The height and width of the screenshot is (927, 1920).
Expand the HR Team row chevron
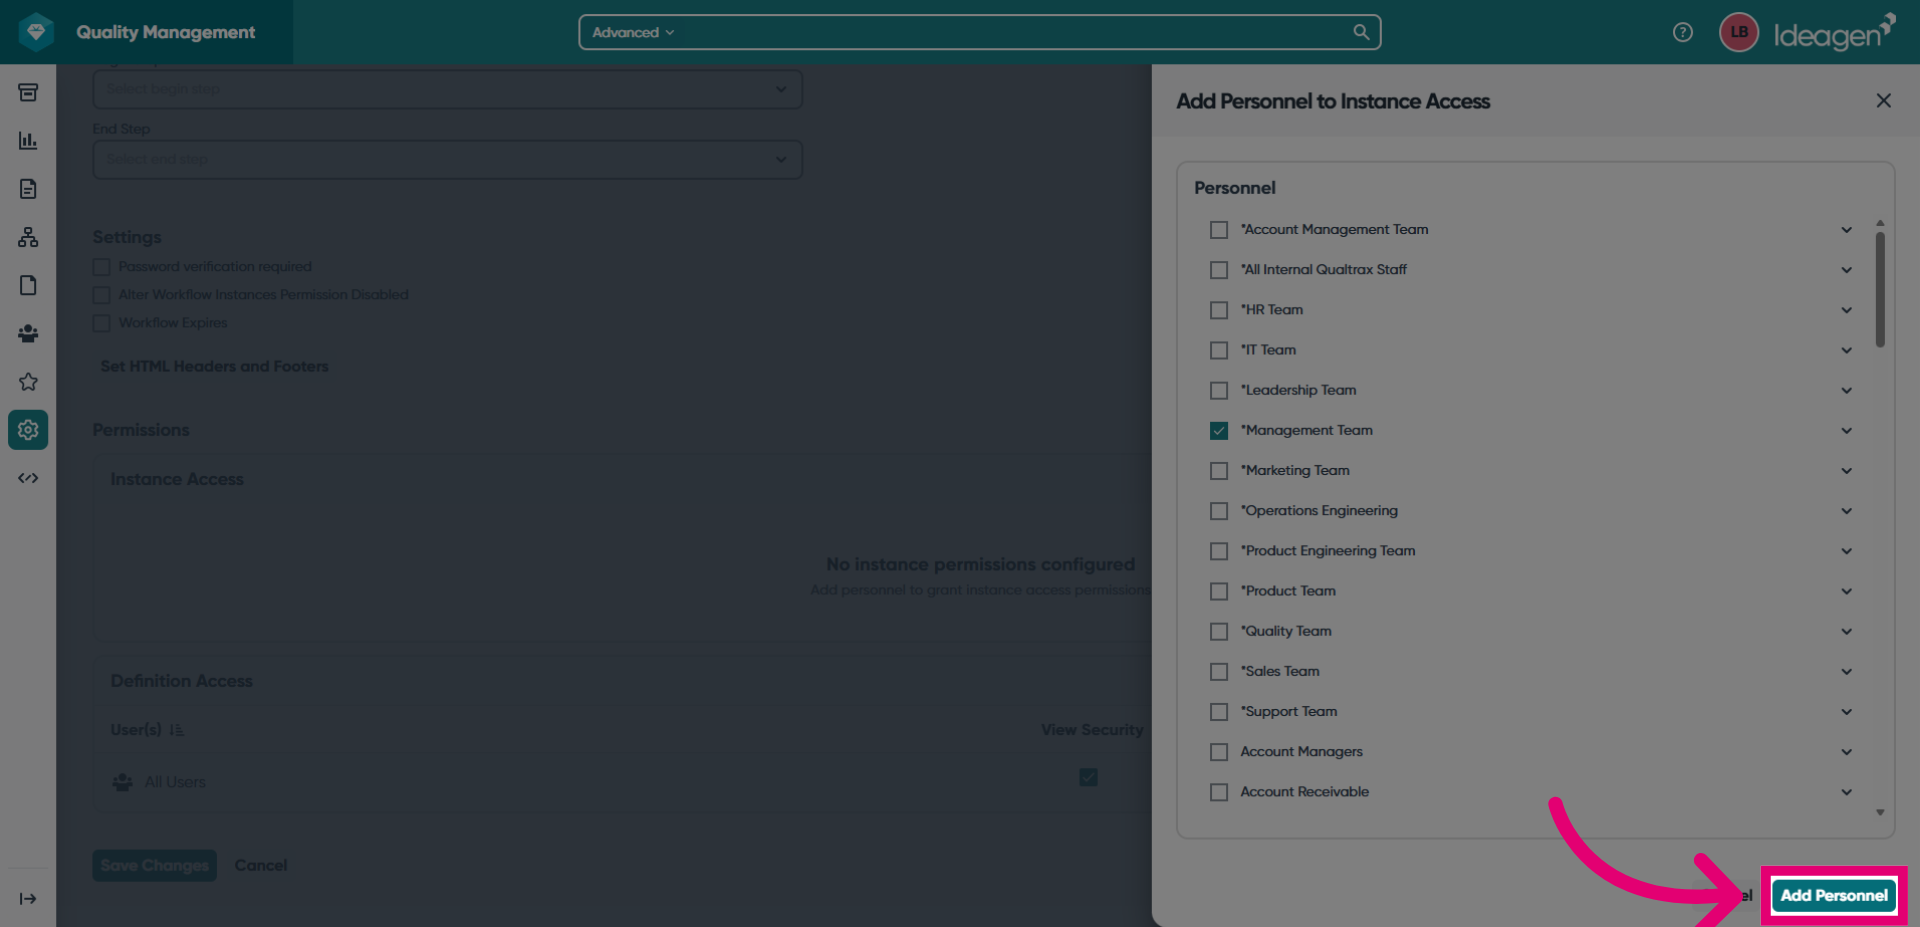click(1847, 310)
